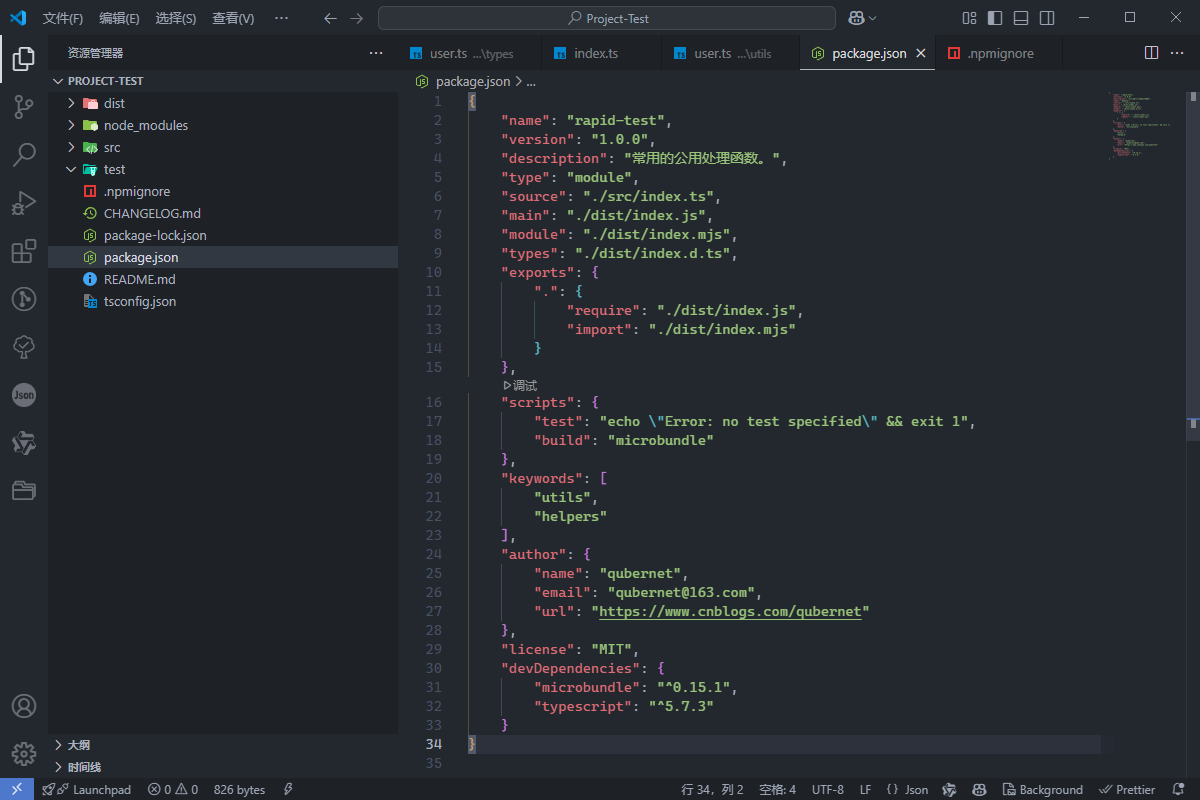The height and width of the screenshot is (800, 1200).
Task: Expand the 大纲 outline section
Action: [x=78, y=745]
